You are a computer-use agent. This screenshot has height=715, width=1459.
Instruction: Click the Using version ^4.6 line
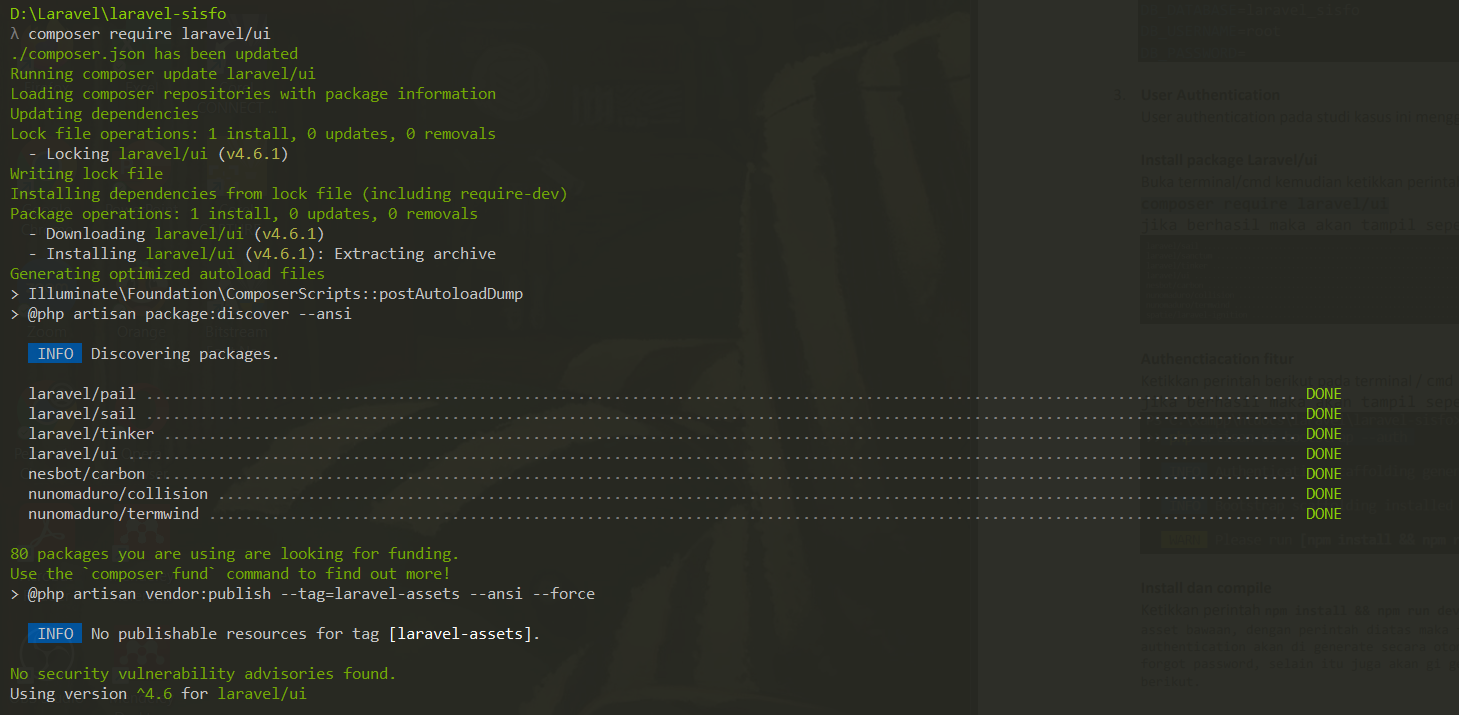[158, 694]
